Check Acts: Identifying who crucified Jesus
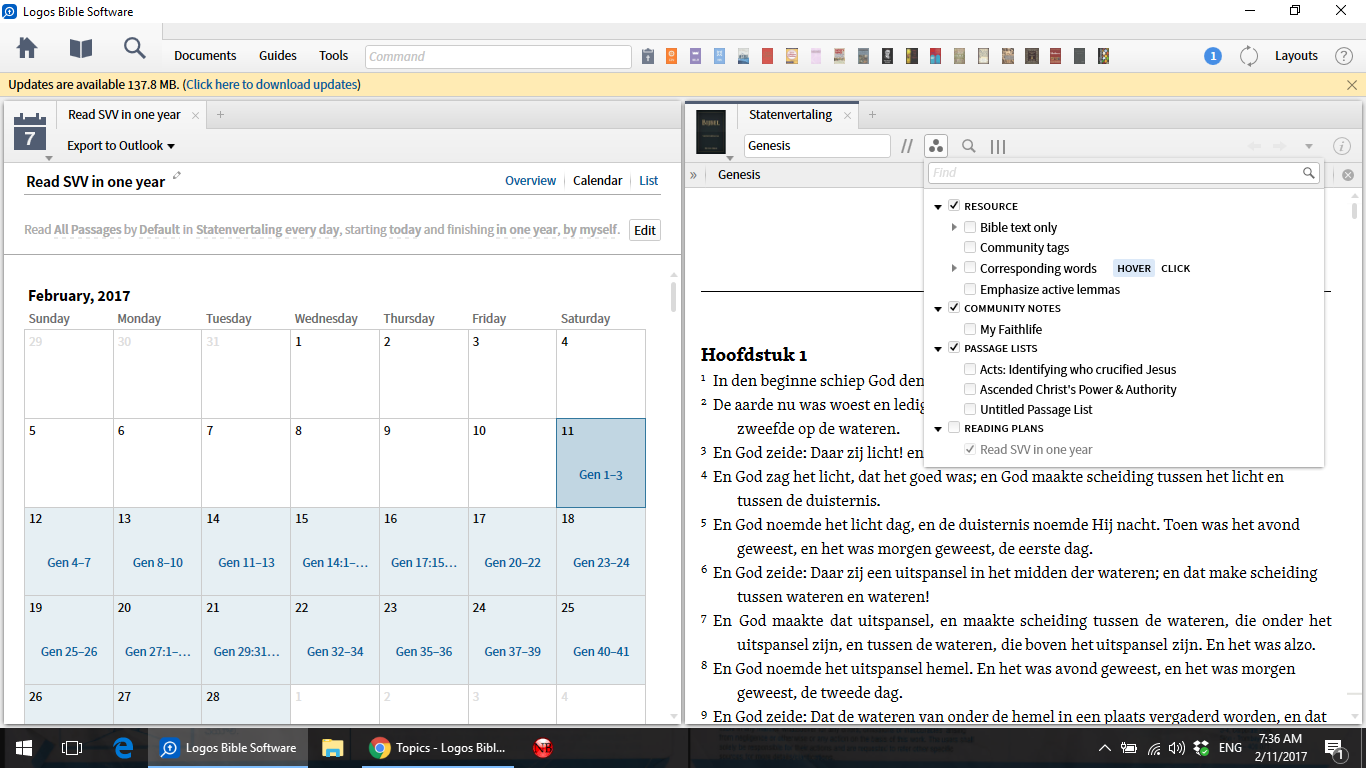Viewport: 1366px width, 768px height. (x=970, y=369)
